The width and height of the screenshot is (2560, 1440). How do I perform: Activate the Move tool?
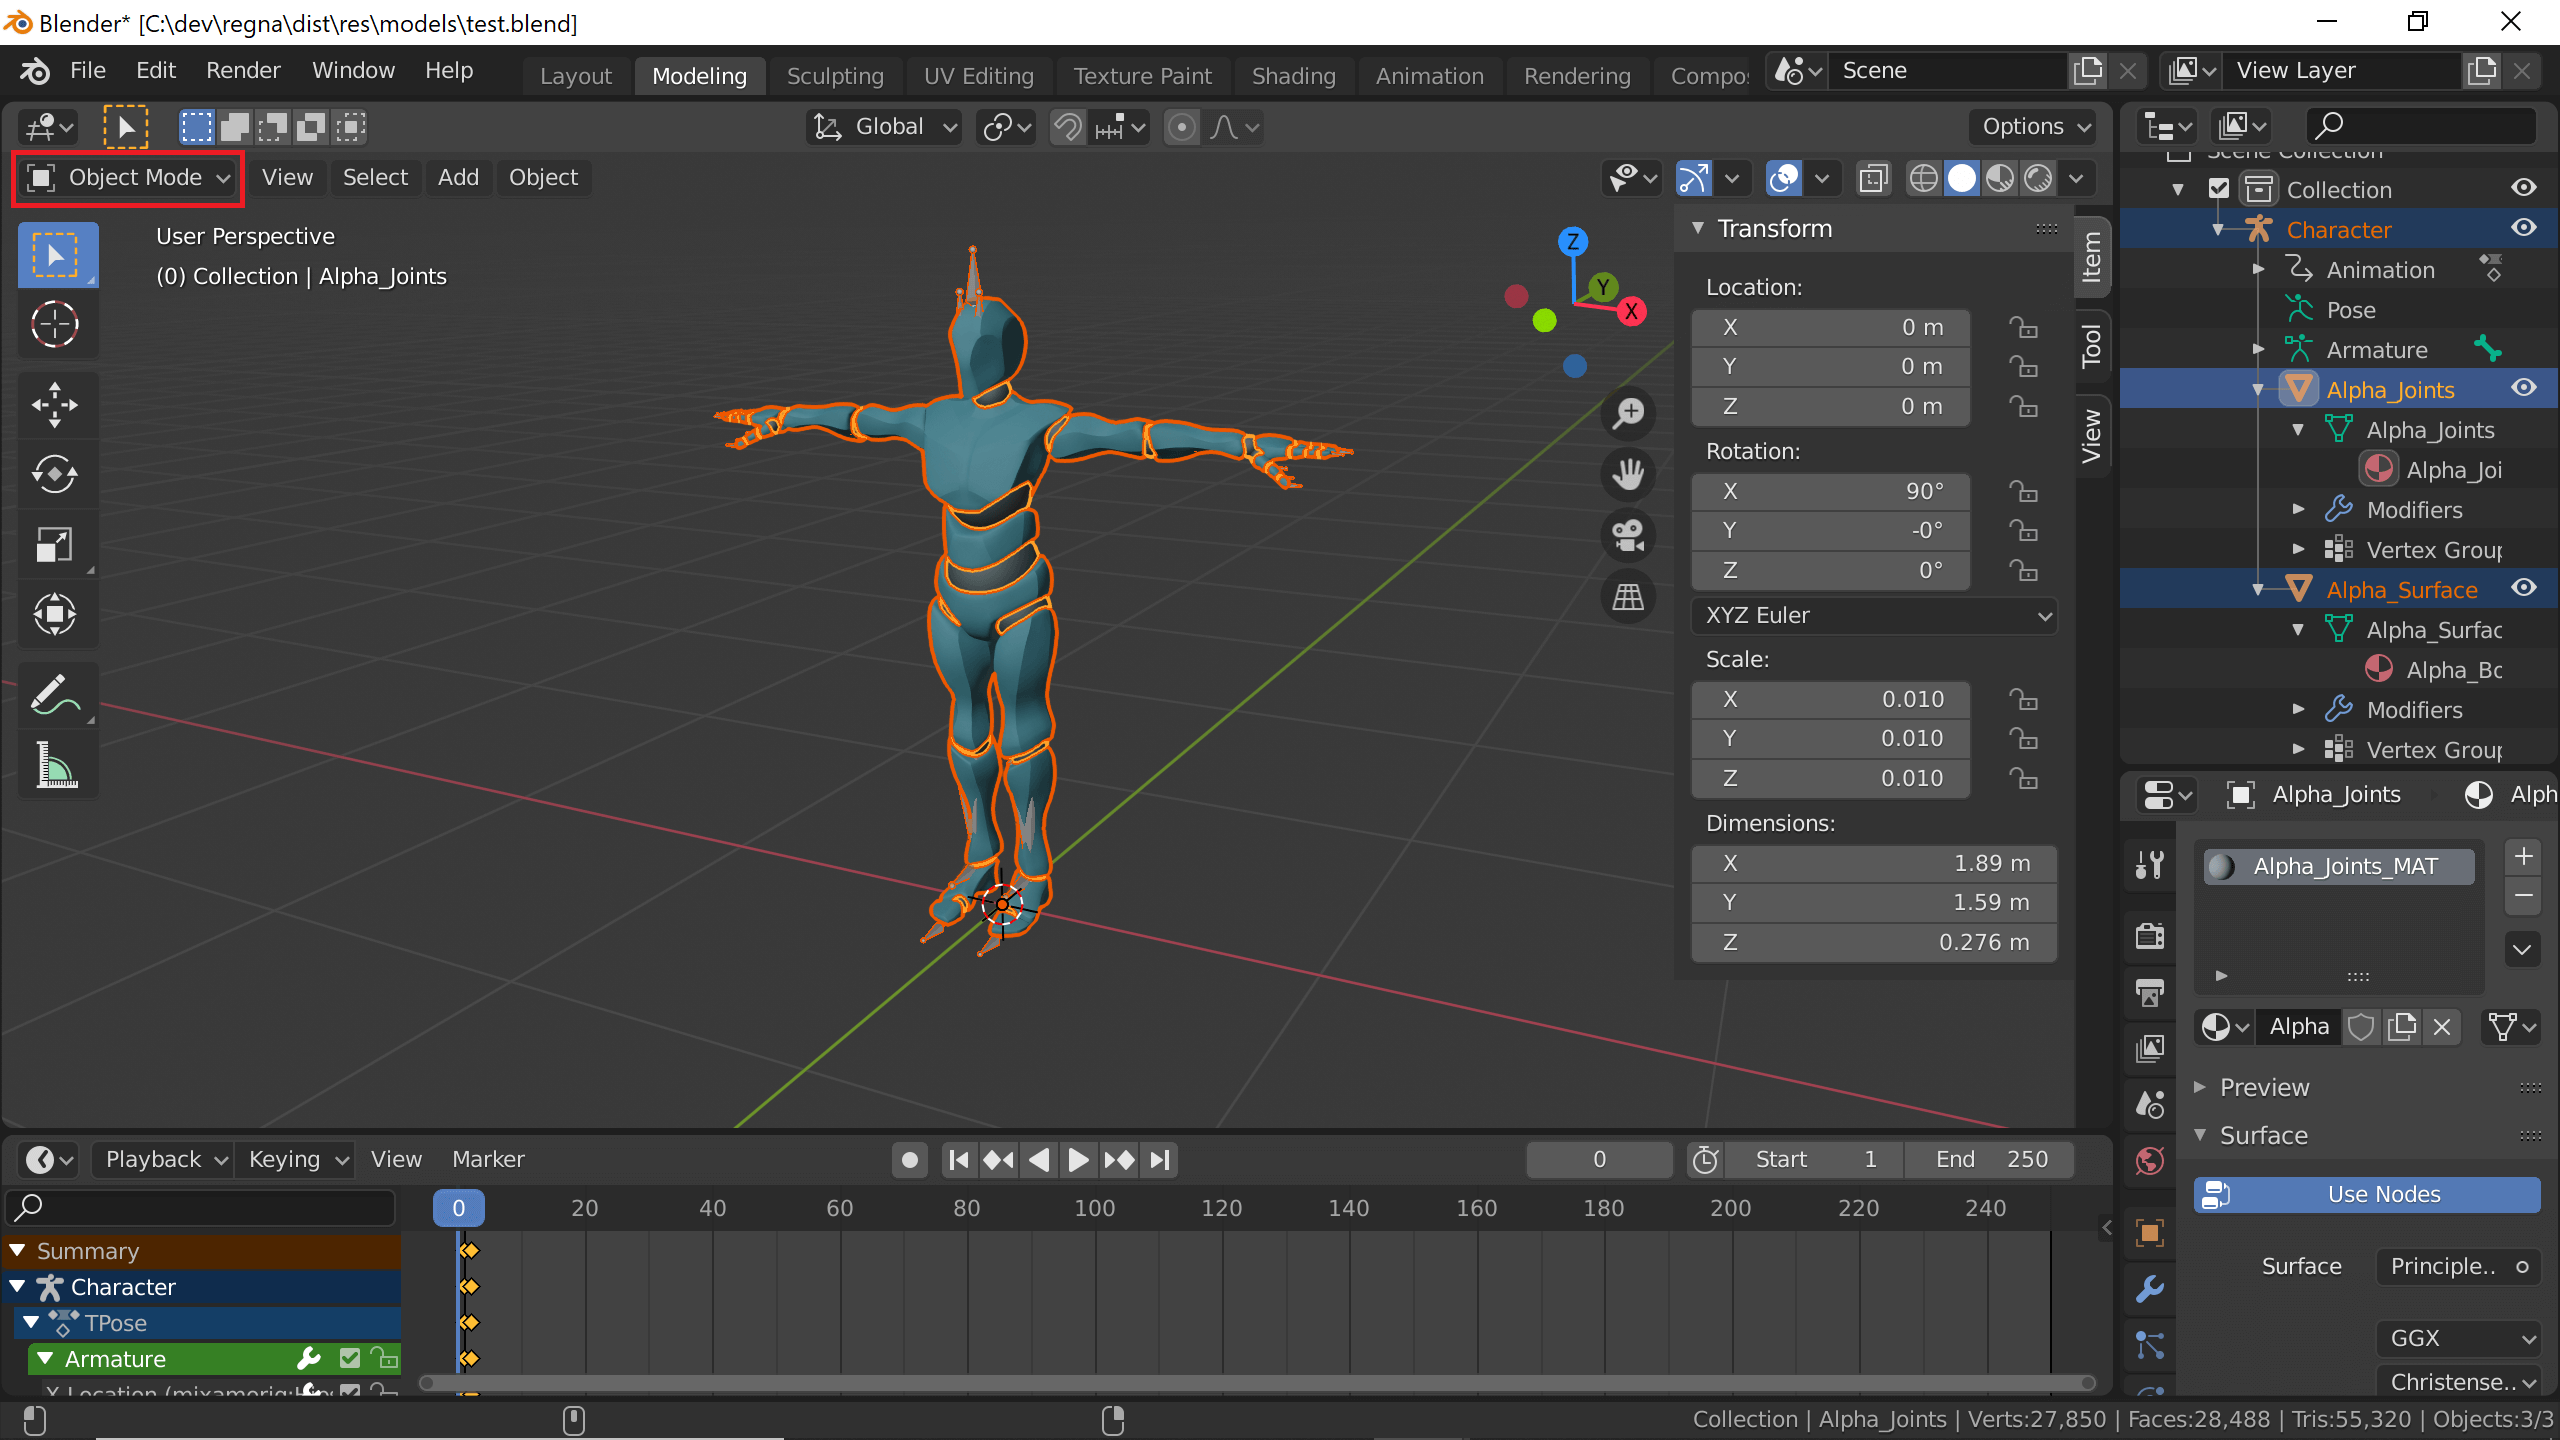56,405
